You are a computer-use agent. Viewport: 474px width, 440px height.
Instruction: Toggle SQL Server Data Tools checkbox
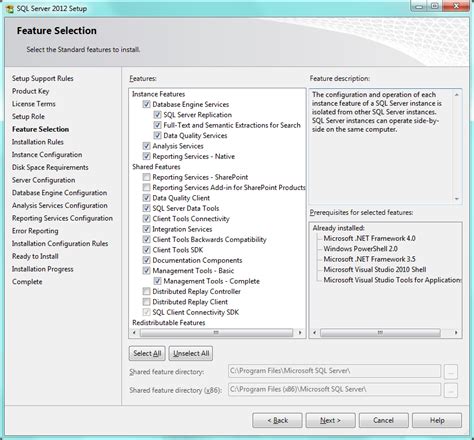(146, 208)
